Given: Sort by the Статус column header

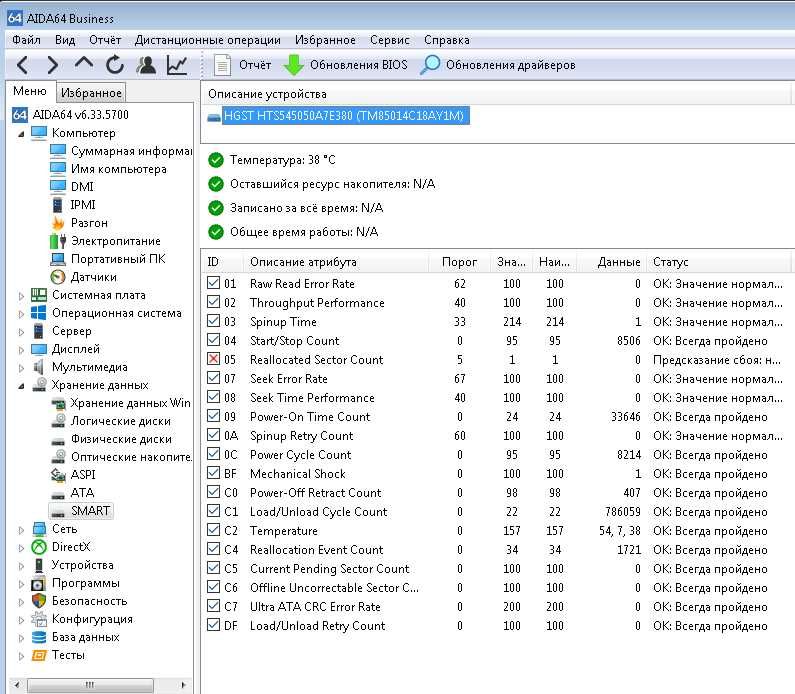Looking at the screenshot, I should tap(718, 262).
